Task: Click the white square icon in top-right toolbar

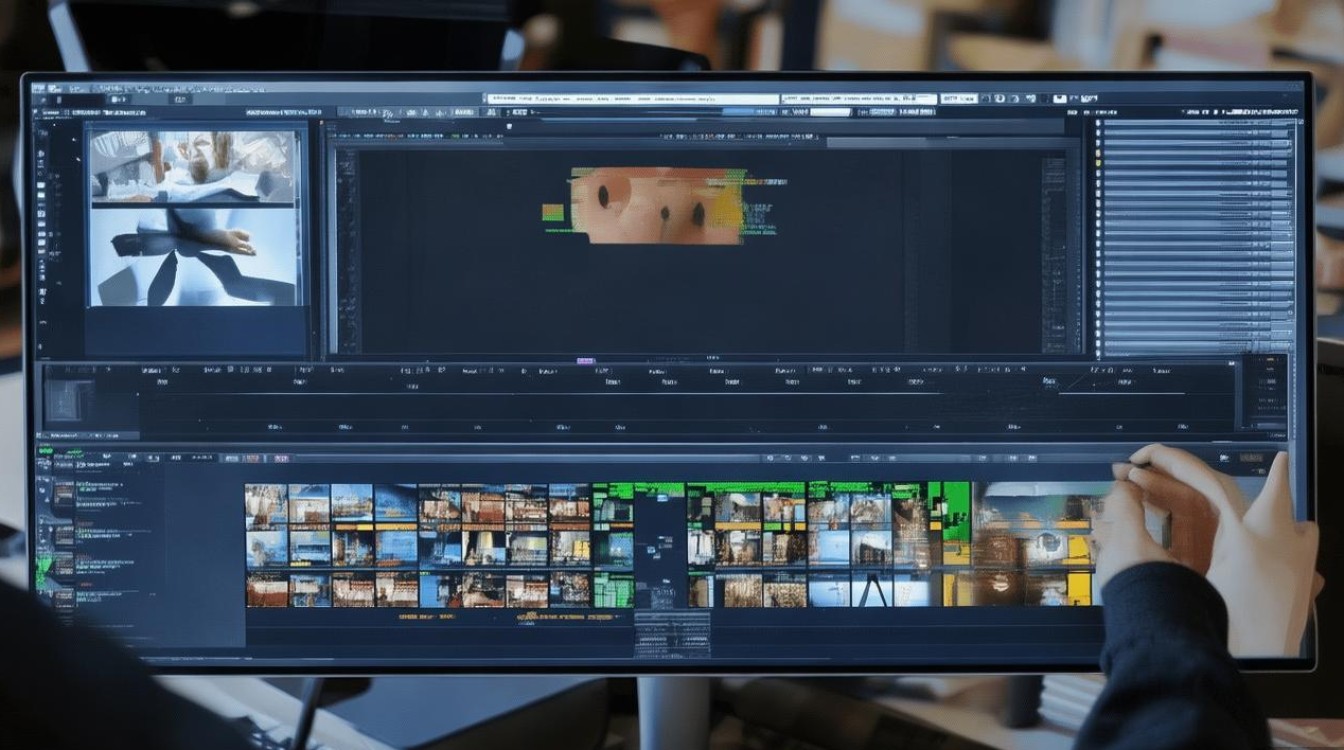Action: [x=1059, y=99]
